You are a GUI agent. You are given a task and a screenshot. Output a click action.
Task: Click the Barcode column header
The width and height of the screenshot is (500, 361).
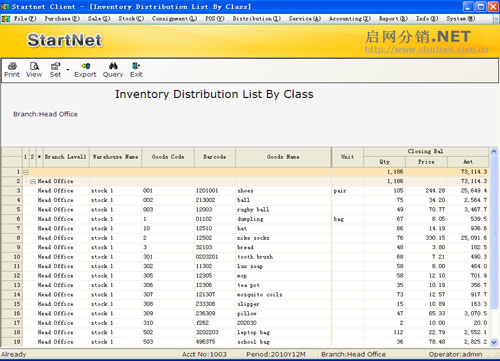(x=215, y=157)
